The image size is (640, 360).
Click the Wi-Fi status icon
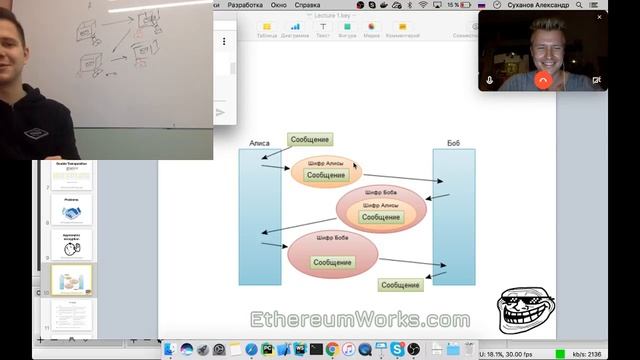(x=423, y=5)
